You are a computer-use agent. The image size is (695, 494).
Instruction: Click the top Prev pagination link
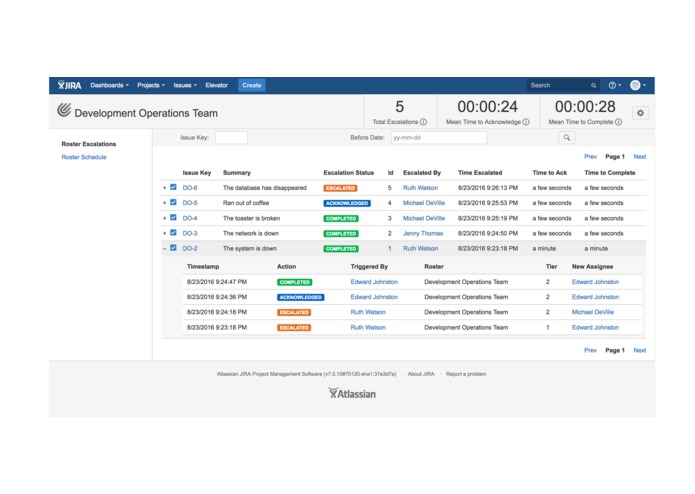(x=590, y=156)
